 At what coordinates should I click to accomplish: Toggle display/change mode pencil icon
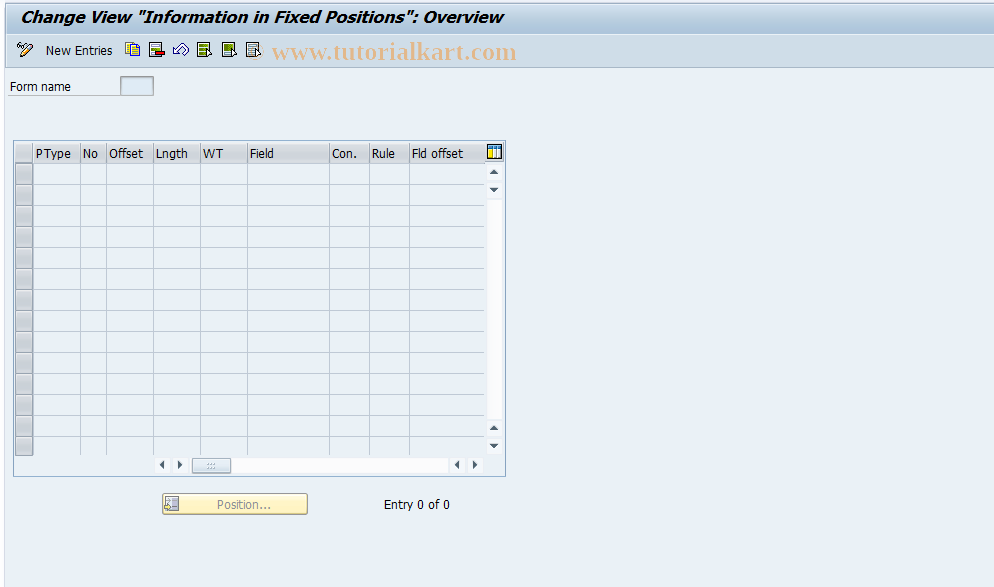pos(25,50)
